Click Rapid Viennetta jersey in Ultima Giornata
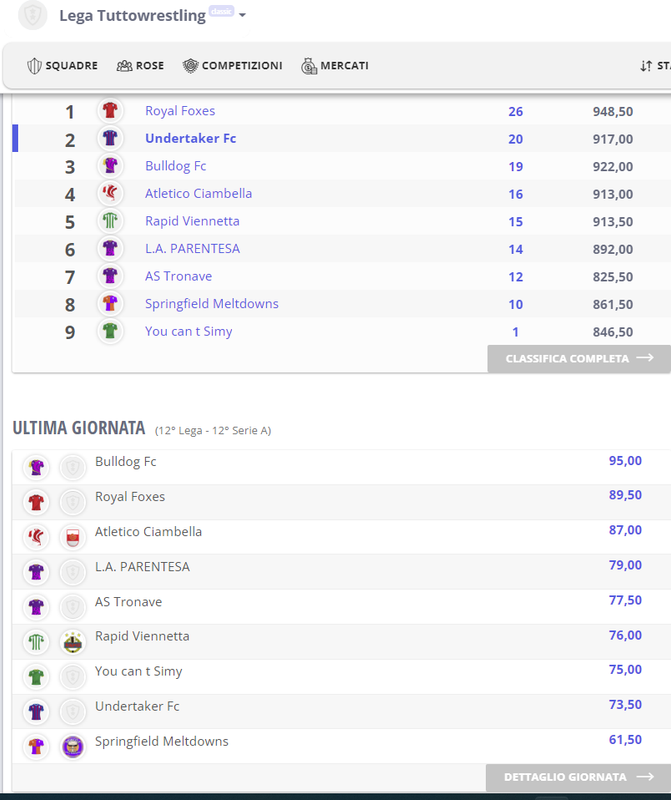This screenshot has height=800, width=671. pos(36,642)
